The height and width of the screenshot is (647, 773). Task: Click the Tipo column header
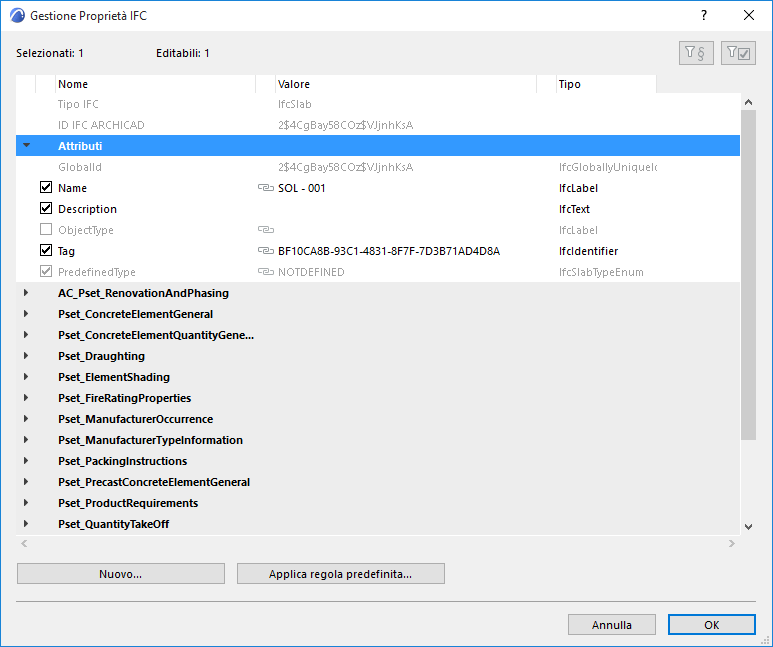coord(606,84)
